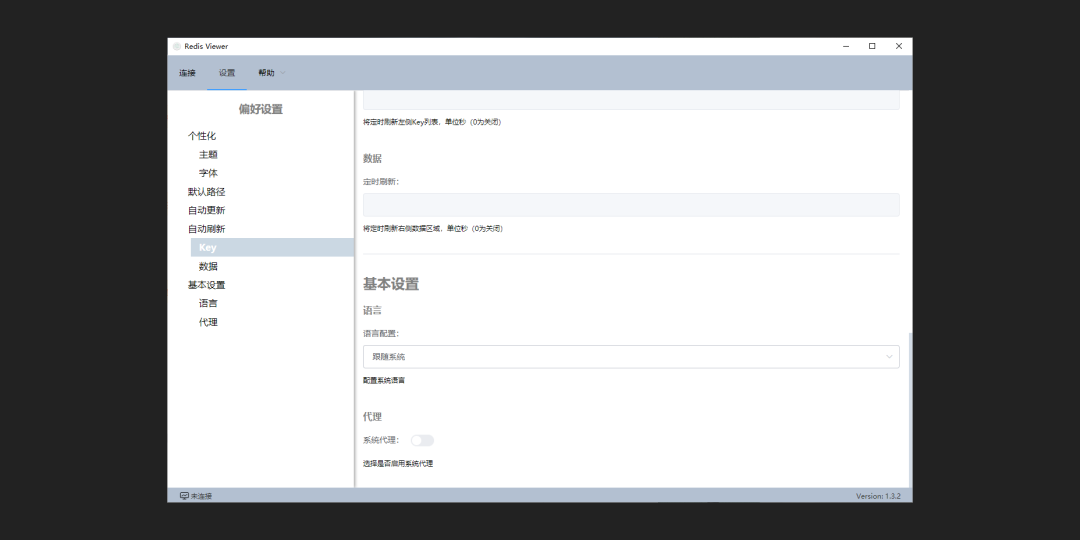Minimize the Redis Viewer window
Viewport: 1080px width, 540px height.
point(846,46)
